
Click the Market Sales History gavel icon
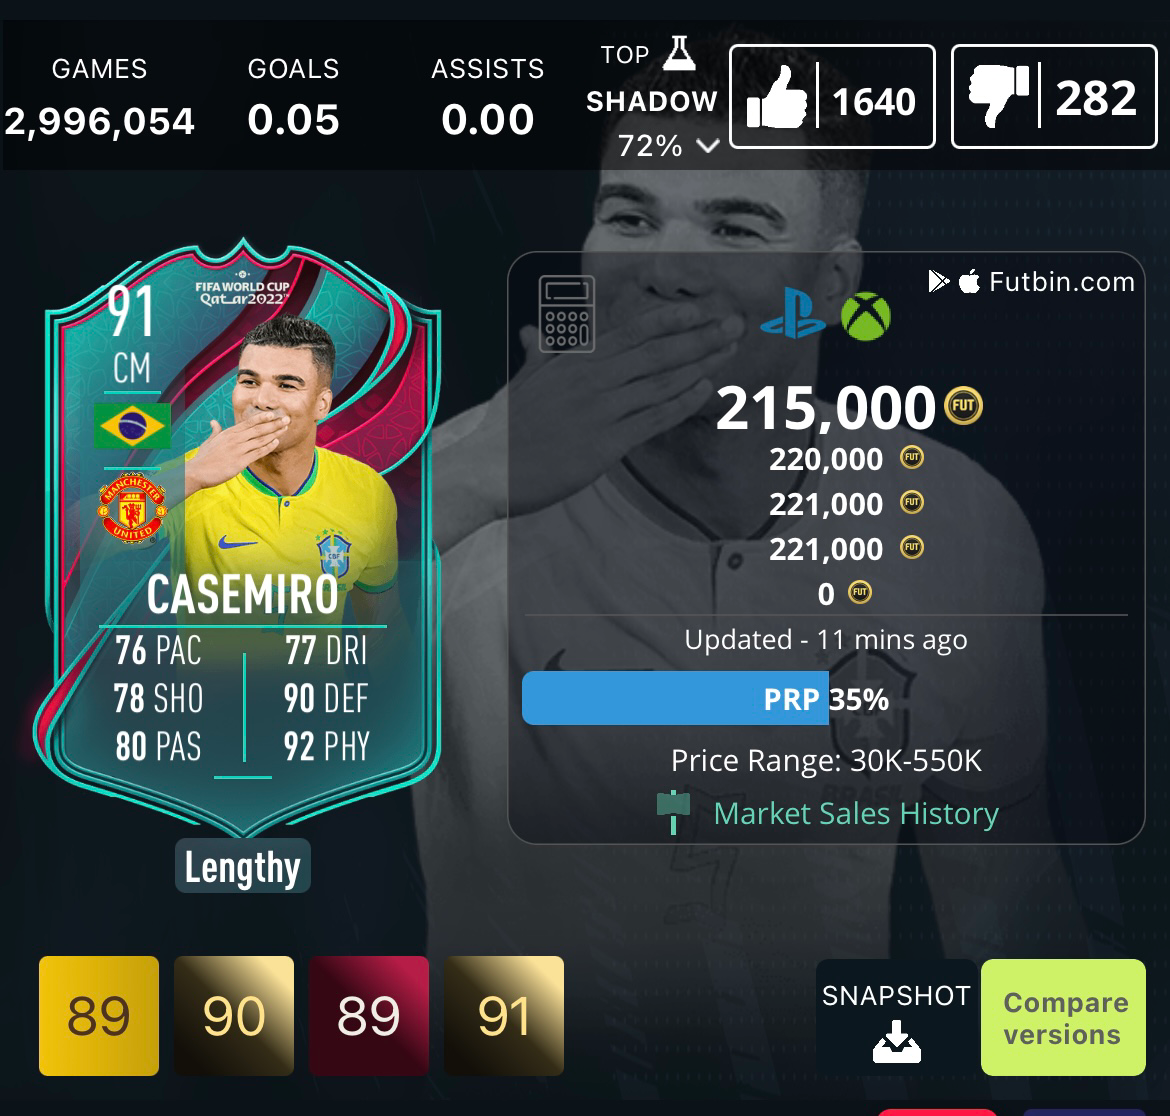(673, 812)
